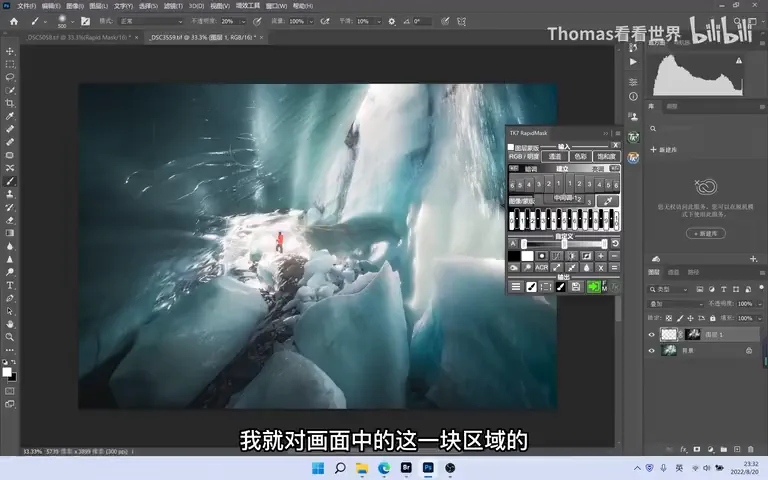Viewport: 768px width, 480px height.
Task: Click the symmetry butterfly icon in options bar
Action: (461, 22)
